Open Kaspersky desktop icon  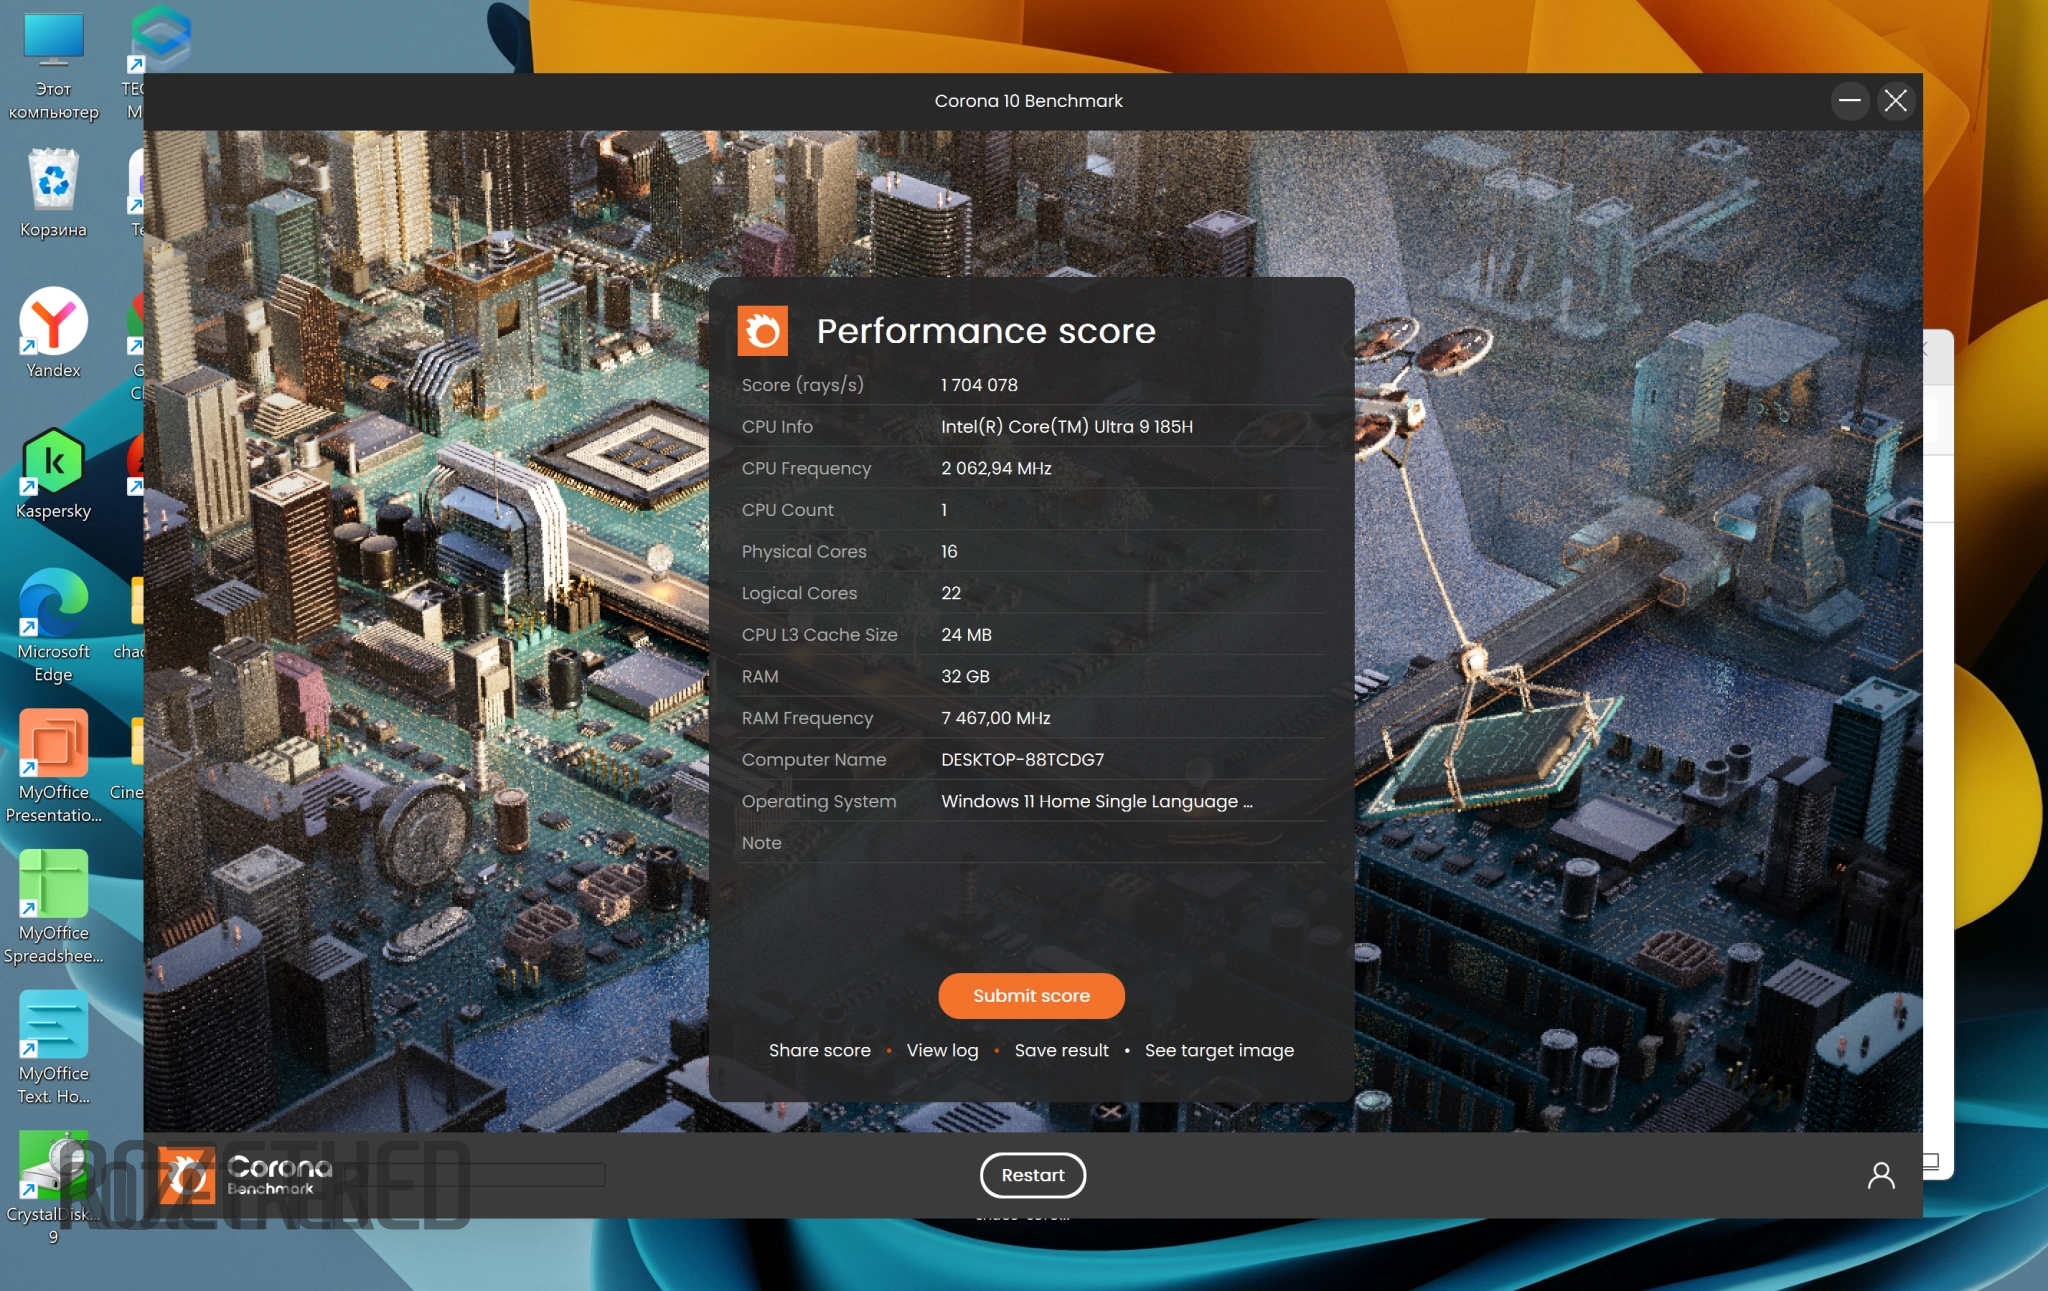point(53,462)
